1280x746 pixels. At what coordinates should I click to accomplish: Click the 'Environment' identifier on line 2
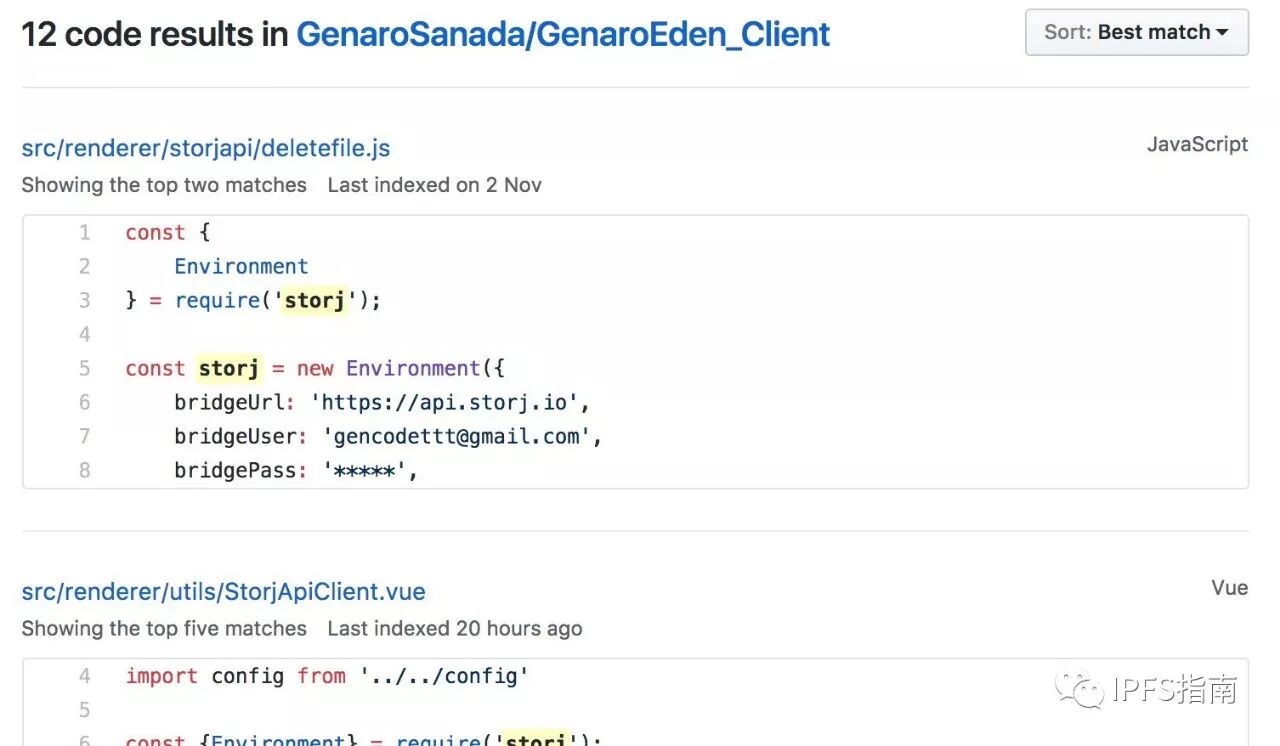coord(241,267)
